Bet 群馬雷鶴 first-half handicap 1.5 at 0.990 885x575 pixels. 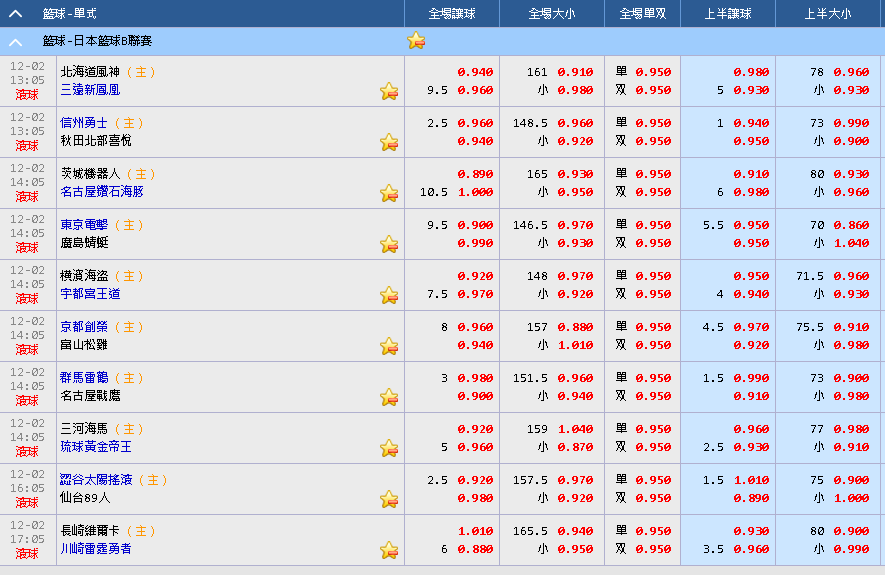tap(751, 378)
